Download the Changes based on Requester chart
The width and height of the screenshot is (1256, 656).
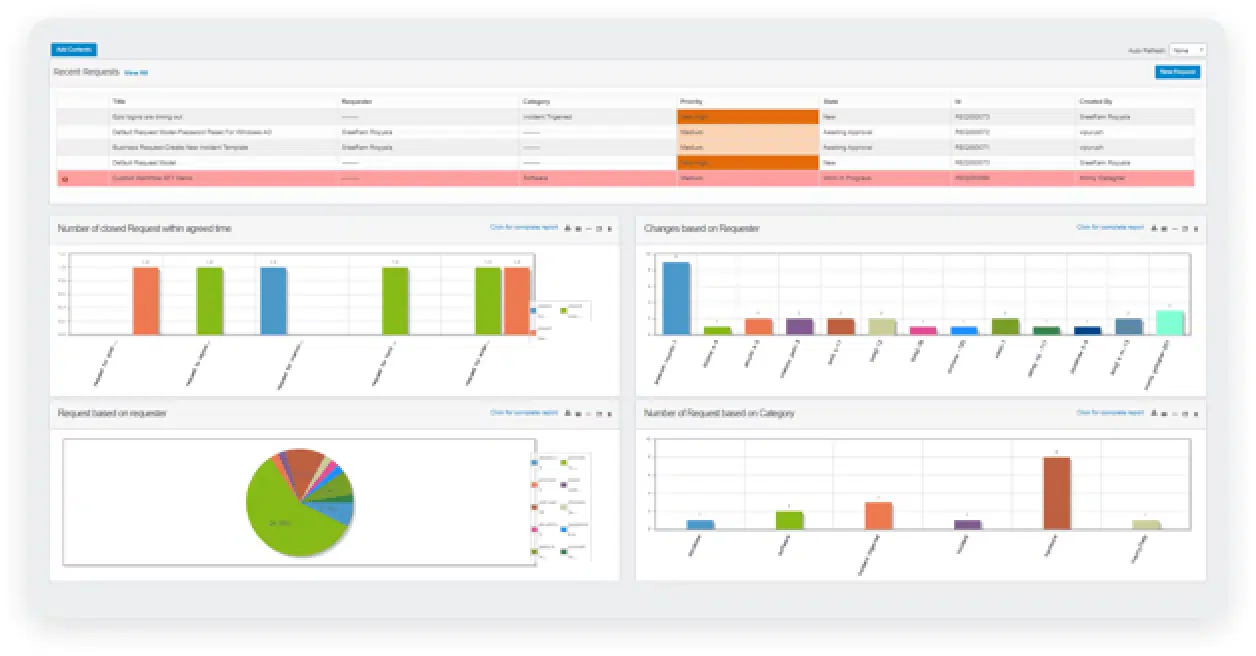click(x=1153, y=229)
